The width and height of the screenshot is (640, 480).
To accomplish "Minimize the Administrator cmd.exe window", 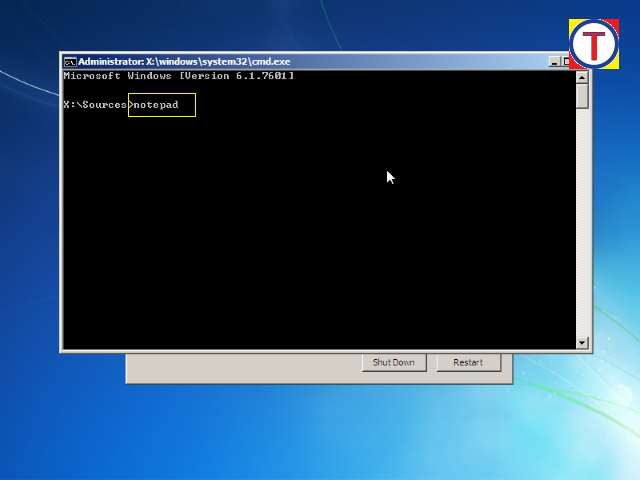I will tap(554, 62).
